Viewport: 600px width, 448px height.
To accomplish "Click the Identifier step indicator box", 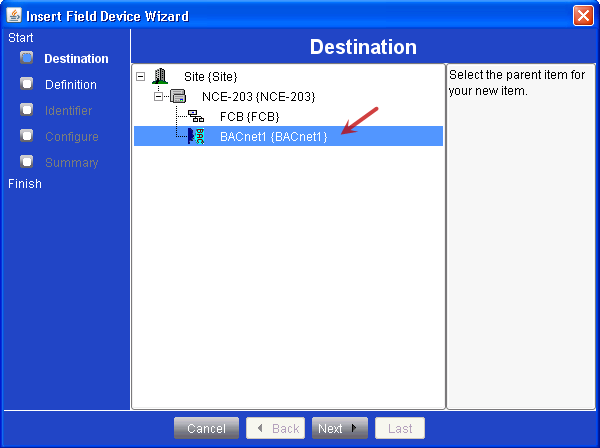I will pos(26,110).
